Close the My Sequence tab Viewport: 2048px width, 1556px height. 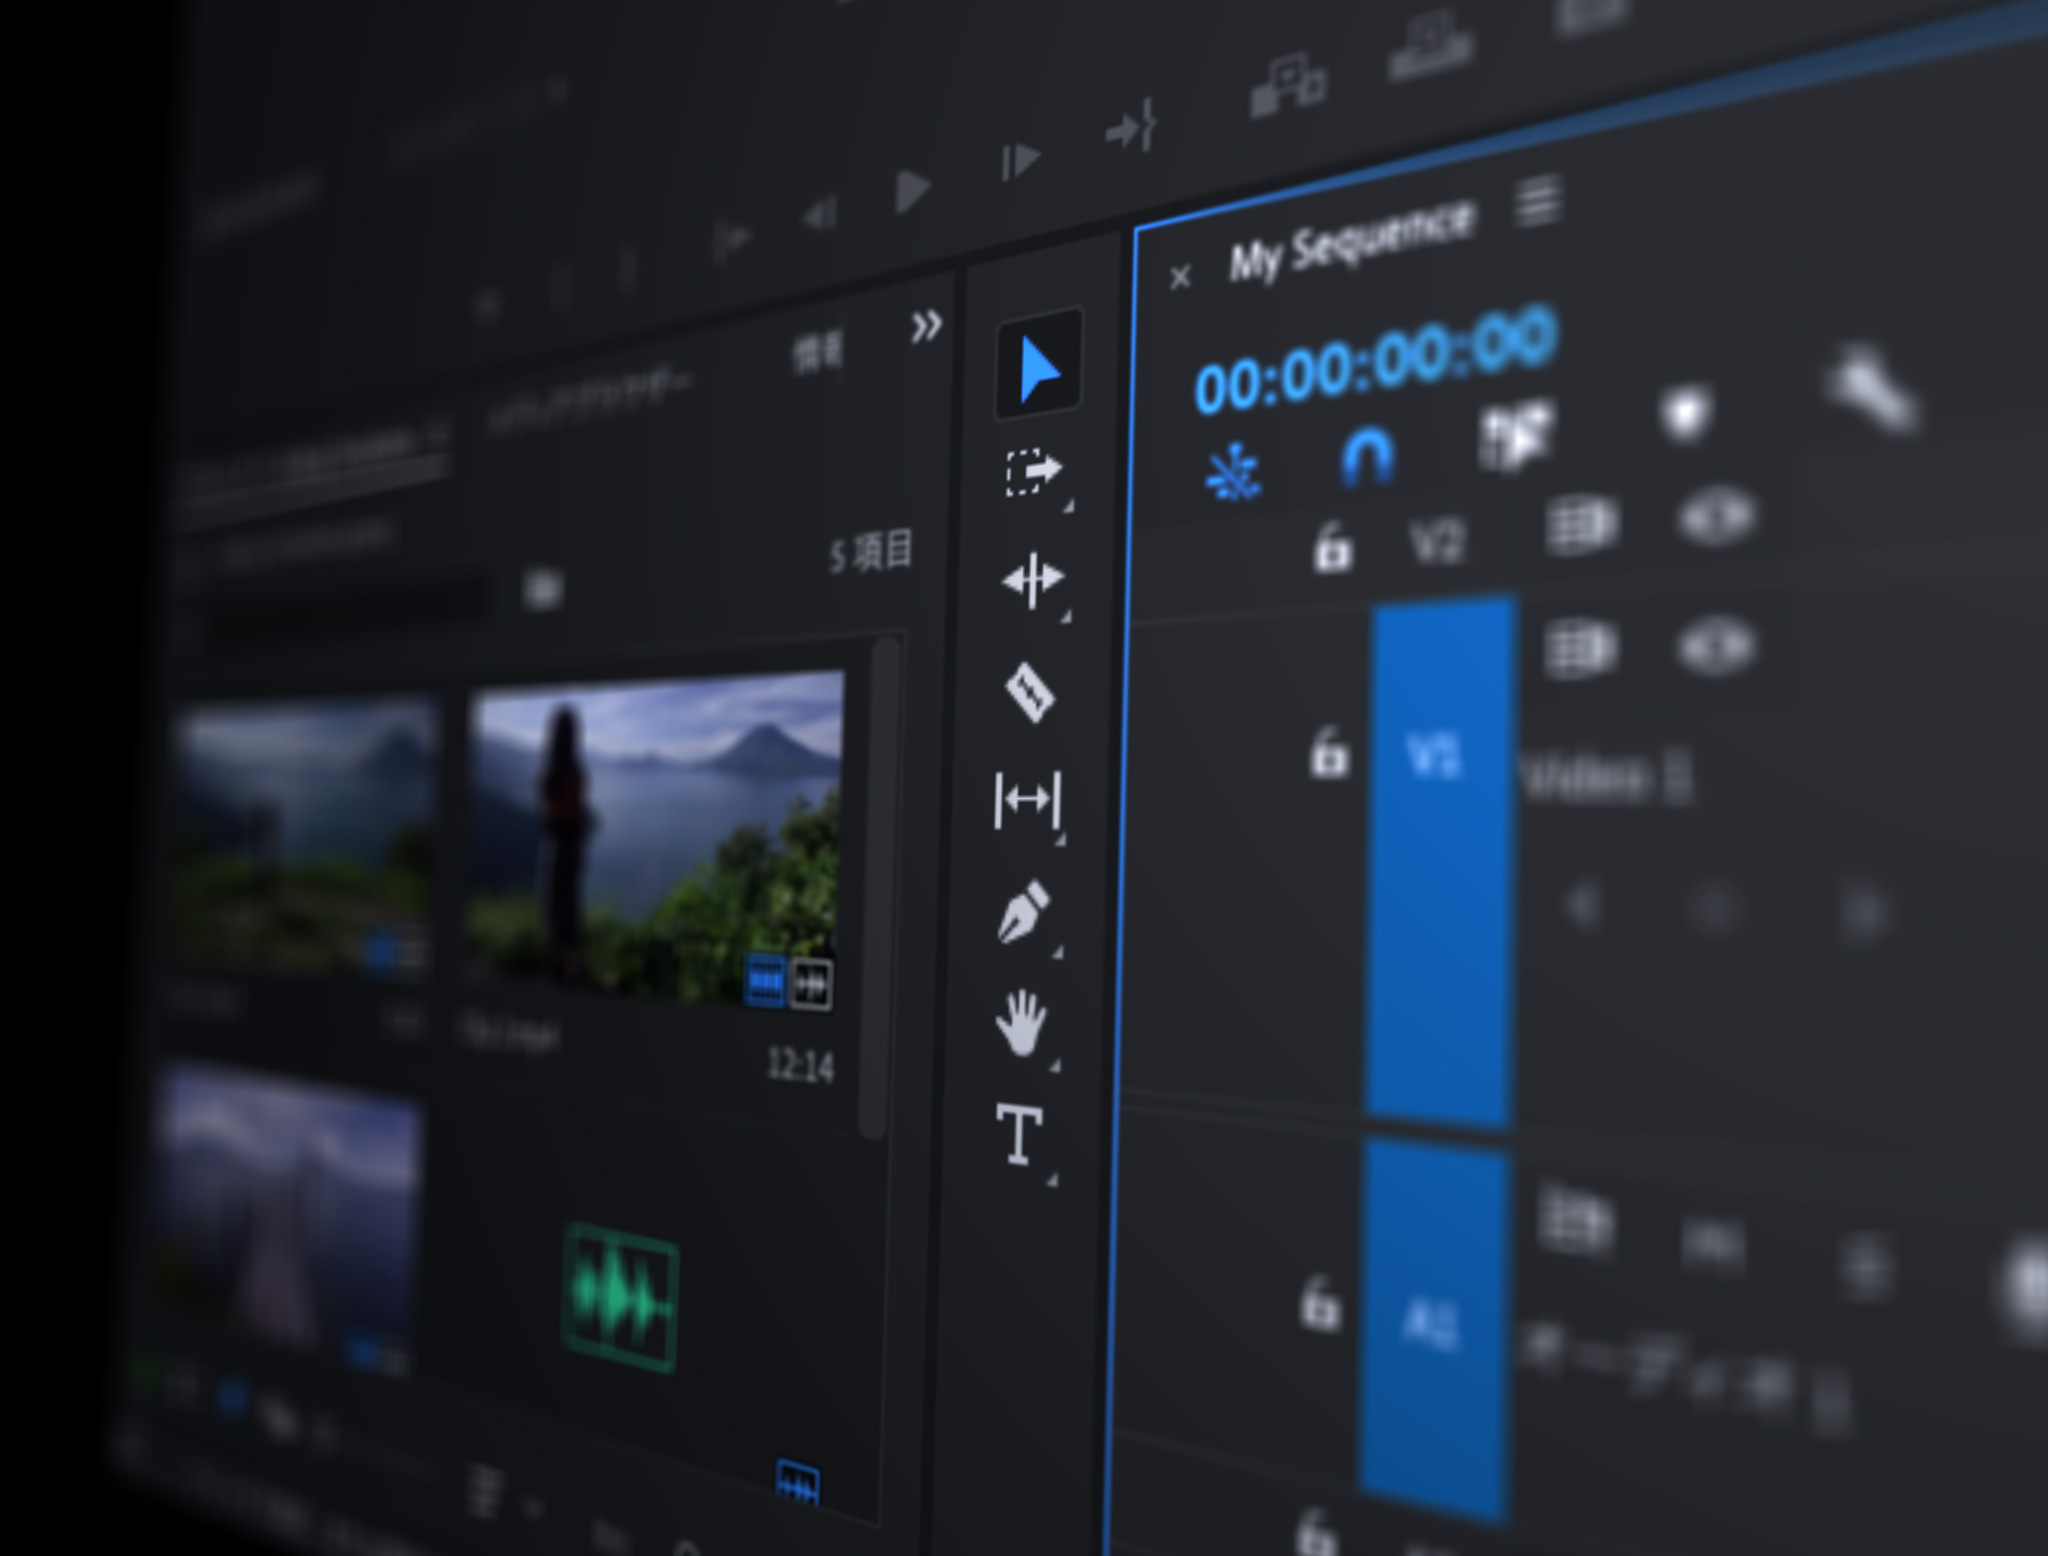pyautogui.click(x=1180, y=277)
